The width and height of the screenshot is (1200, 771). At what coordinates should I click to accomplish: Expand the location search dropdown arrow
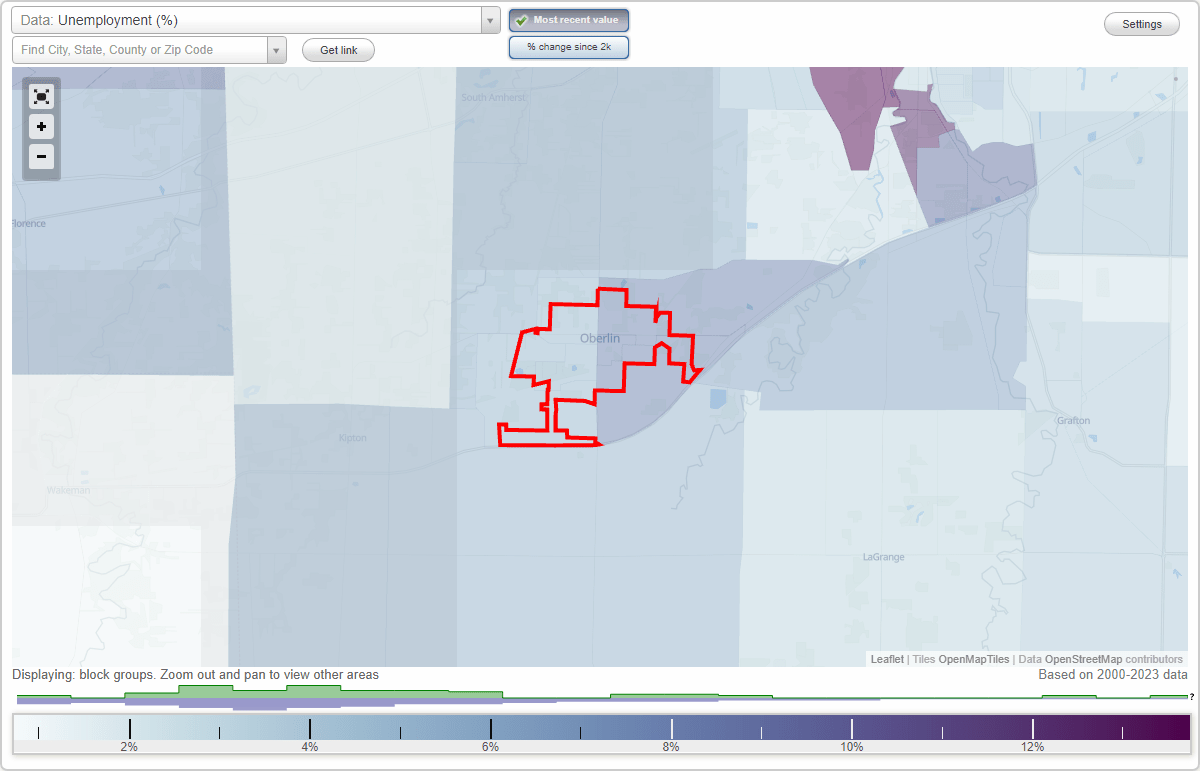276,50
